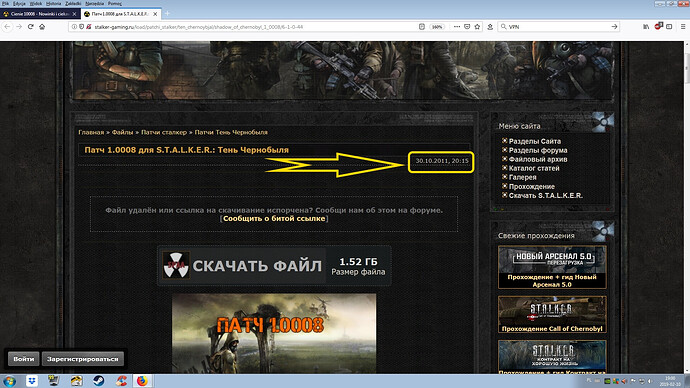Image resolution: width=690 pixels, height=388 pixels.
Task: Bookmark this page with the star icon
Action: [477, 27]
